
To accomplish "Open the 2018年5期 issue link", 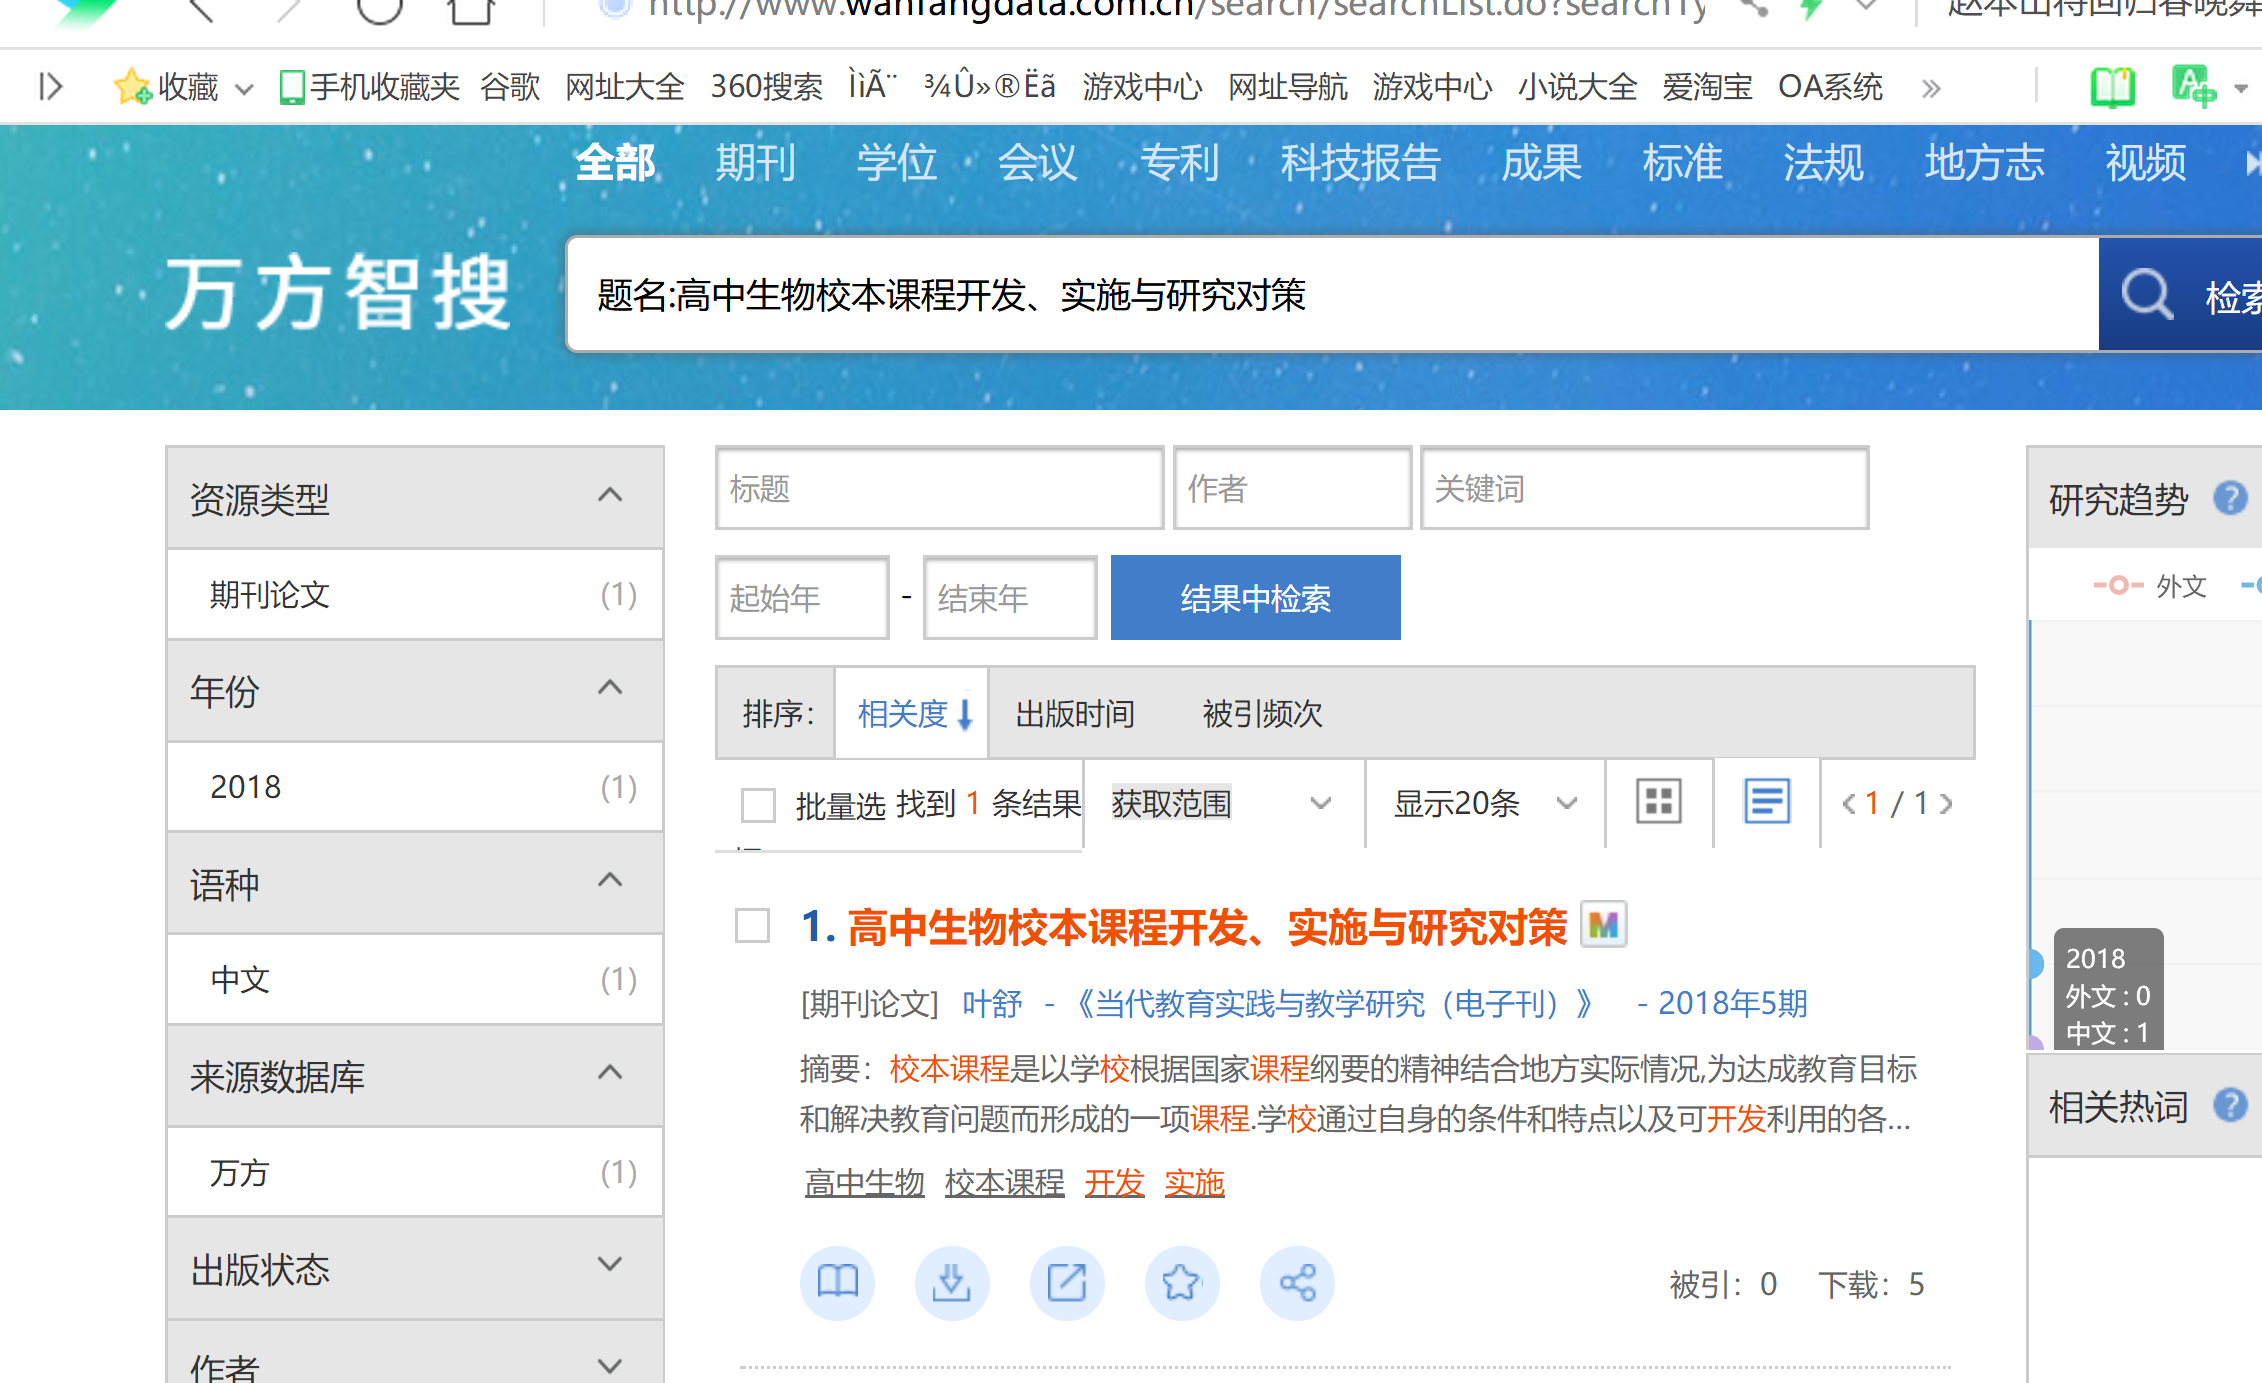I will (1733, 1003).
